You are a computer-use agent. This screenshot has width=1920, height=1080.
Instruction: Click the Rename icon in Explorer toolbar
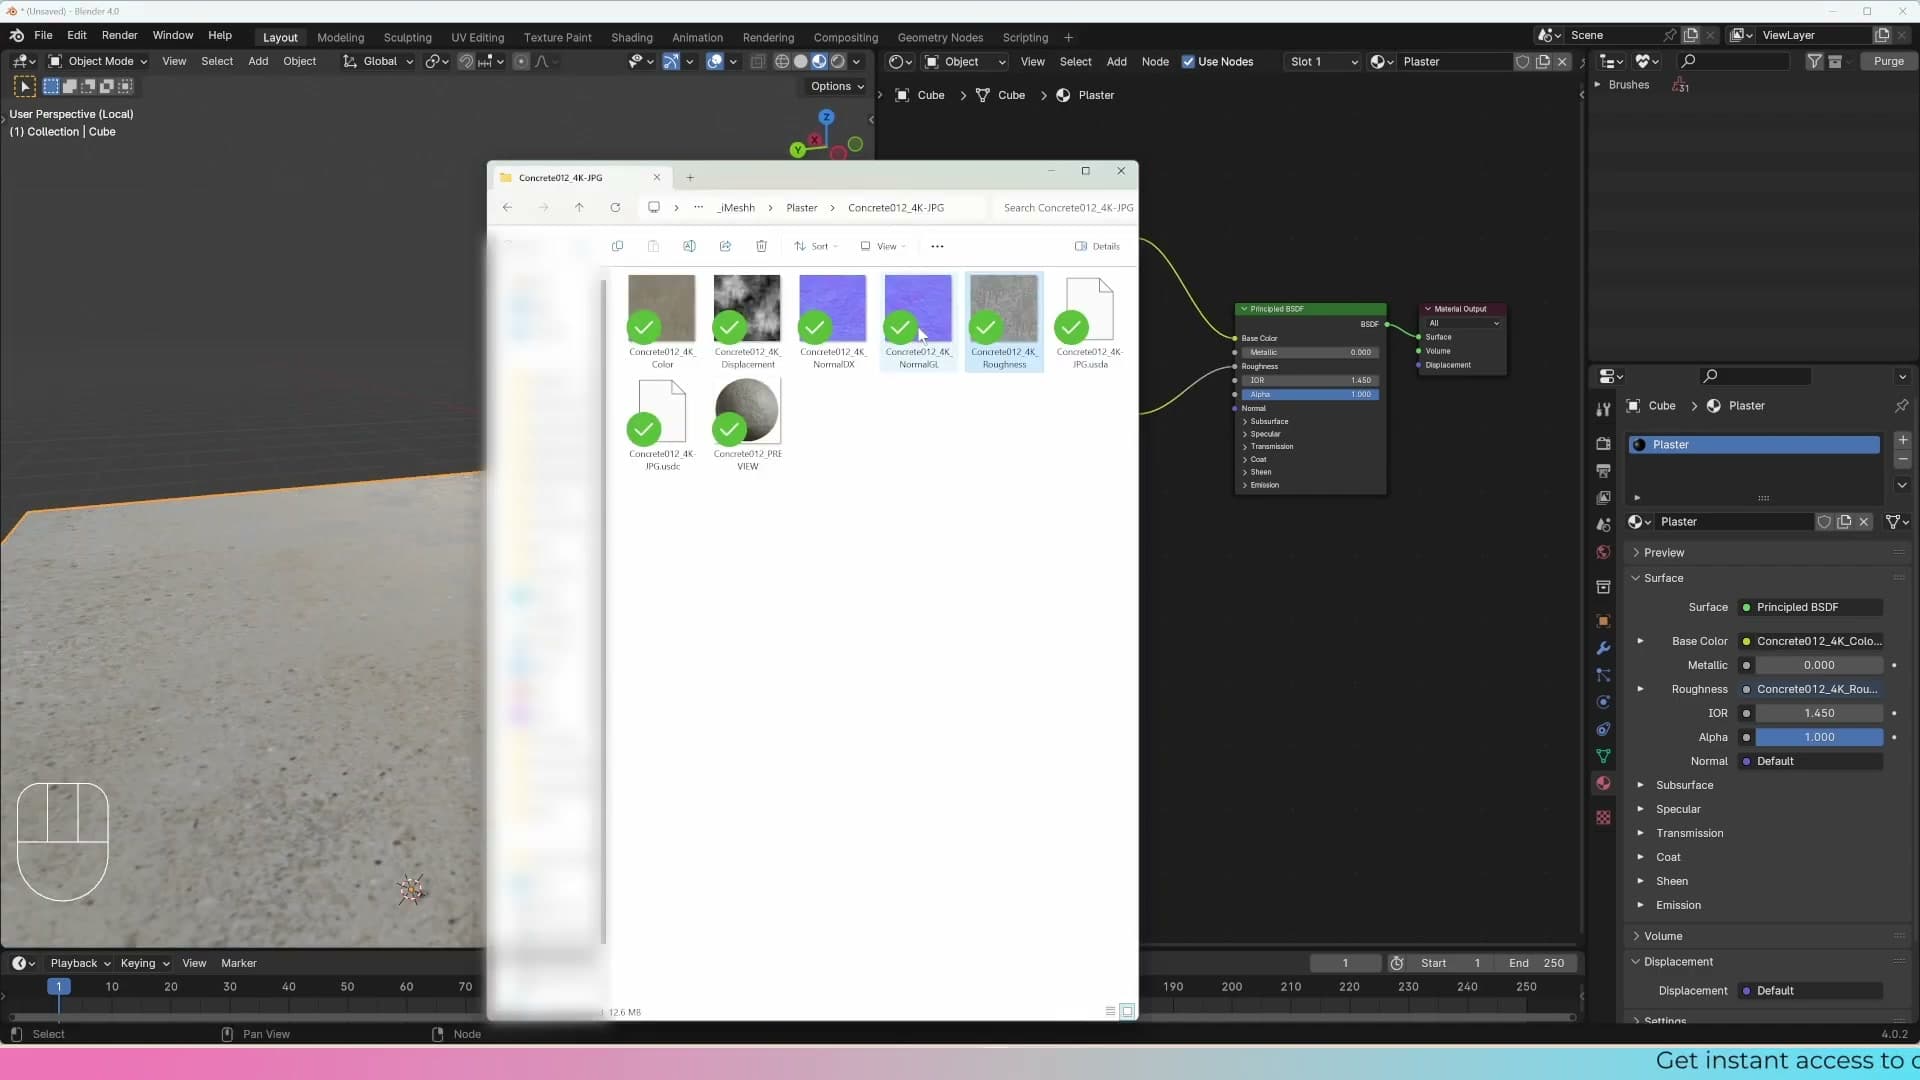pyautogui.click(x=689, y=246)
